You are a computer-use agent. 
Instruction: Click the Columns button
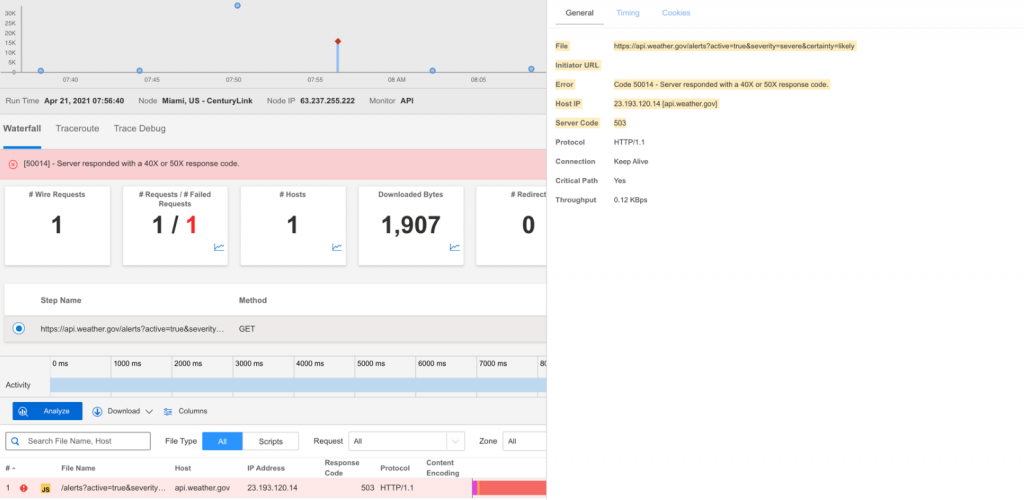pos(185,411)
